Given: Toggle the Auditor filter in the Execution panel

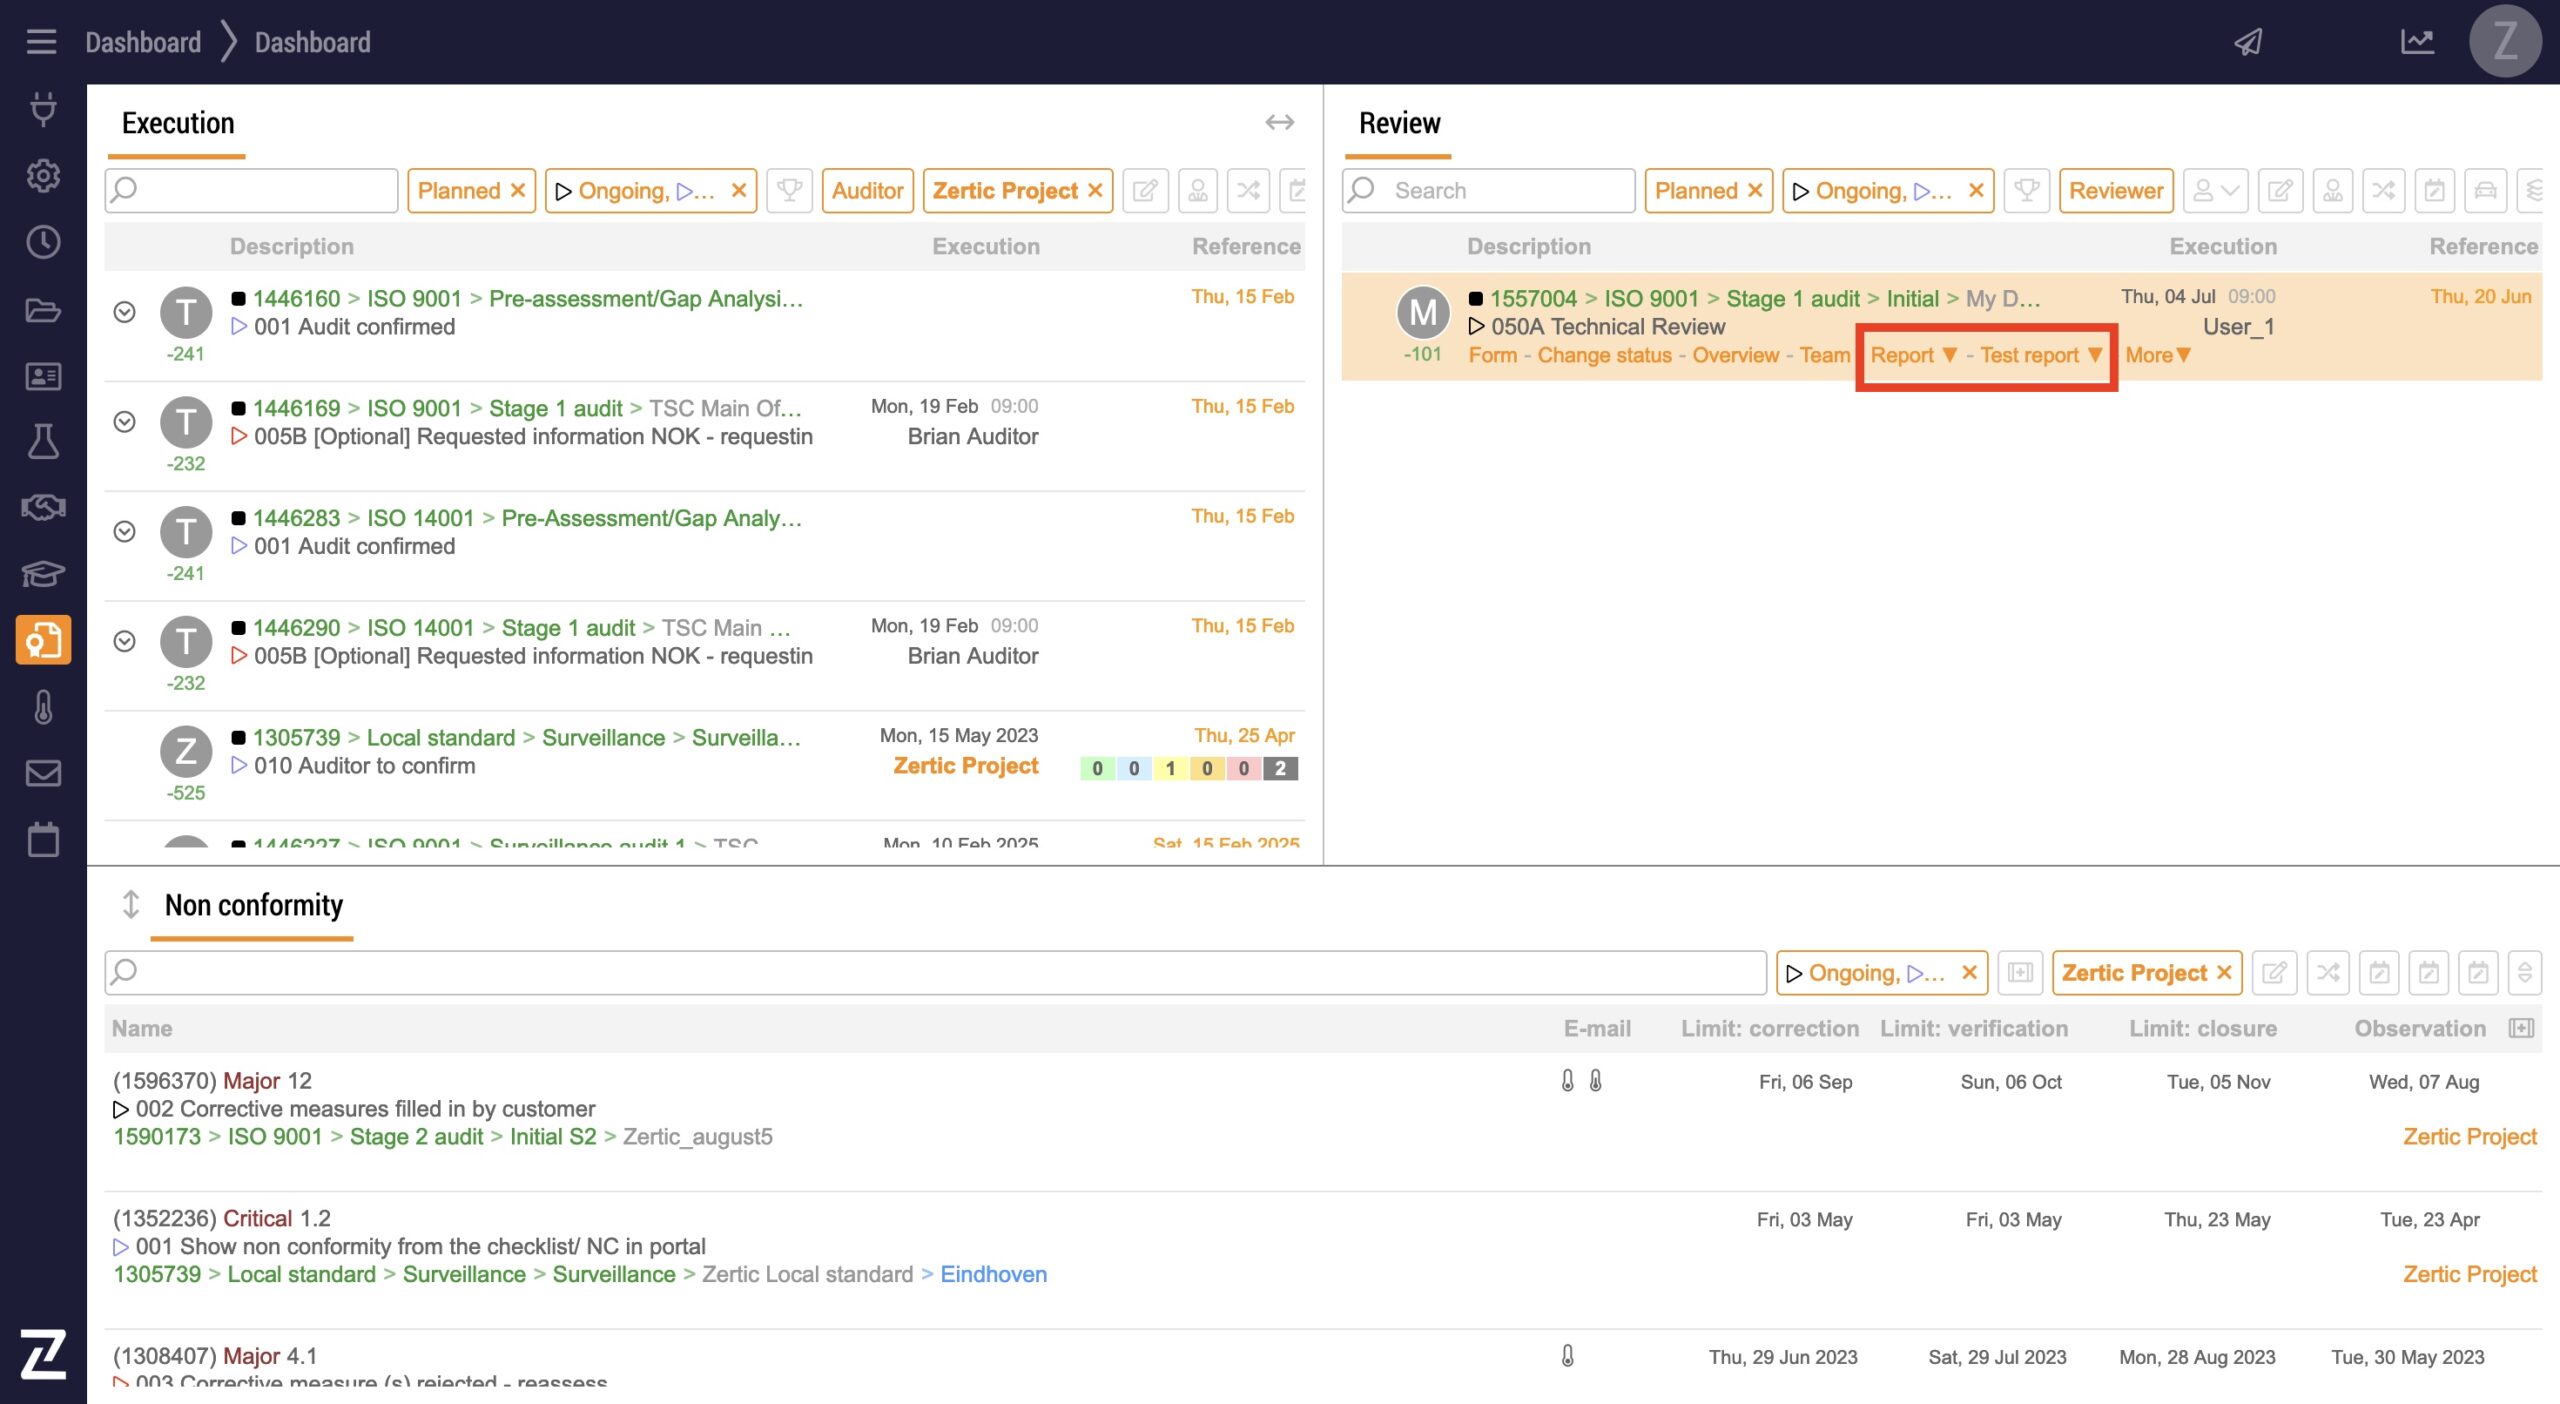Looking at the screenshot, I should [867, 190].
